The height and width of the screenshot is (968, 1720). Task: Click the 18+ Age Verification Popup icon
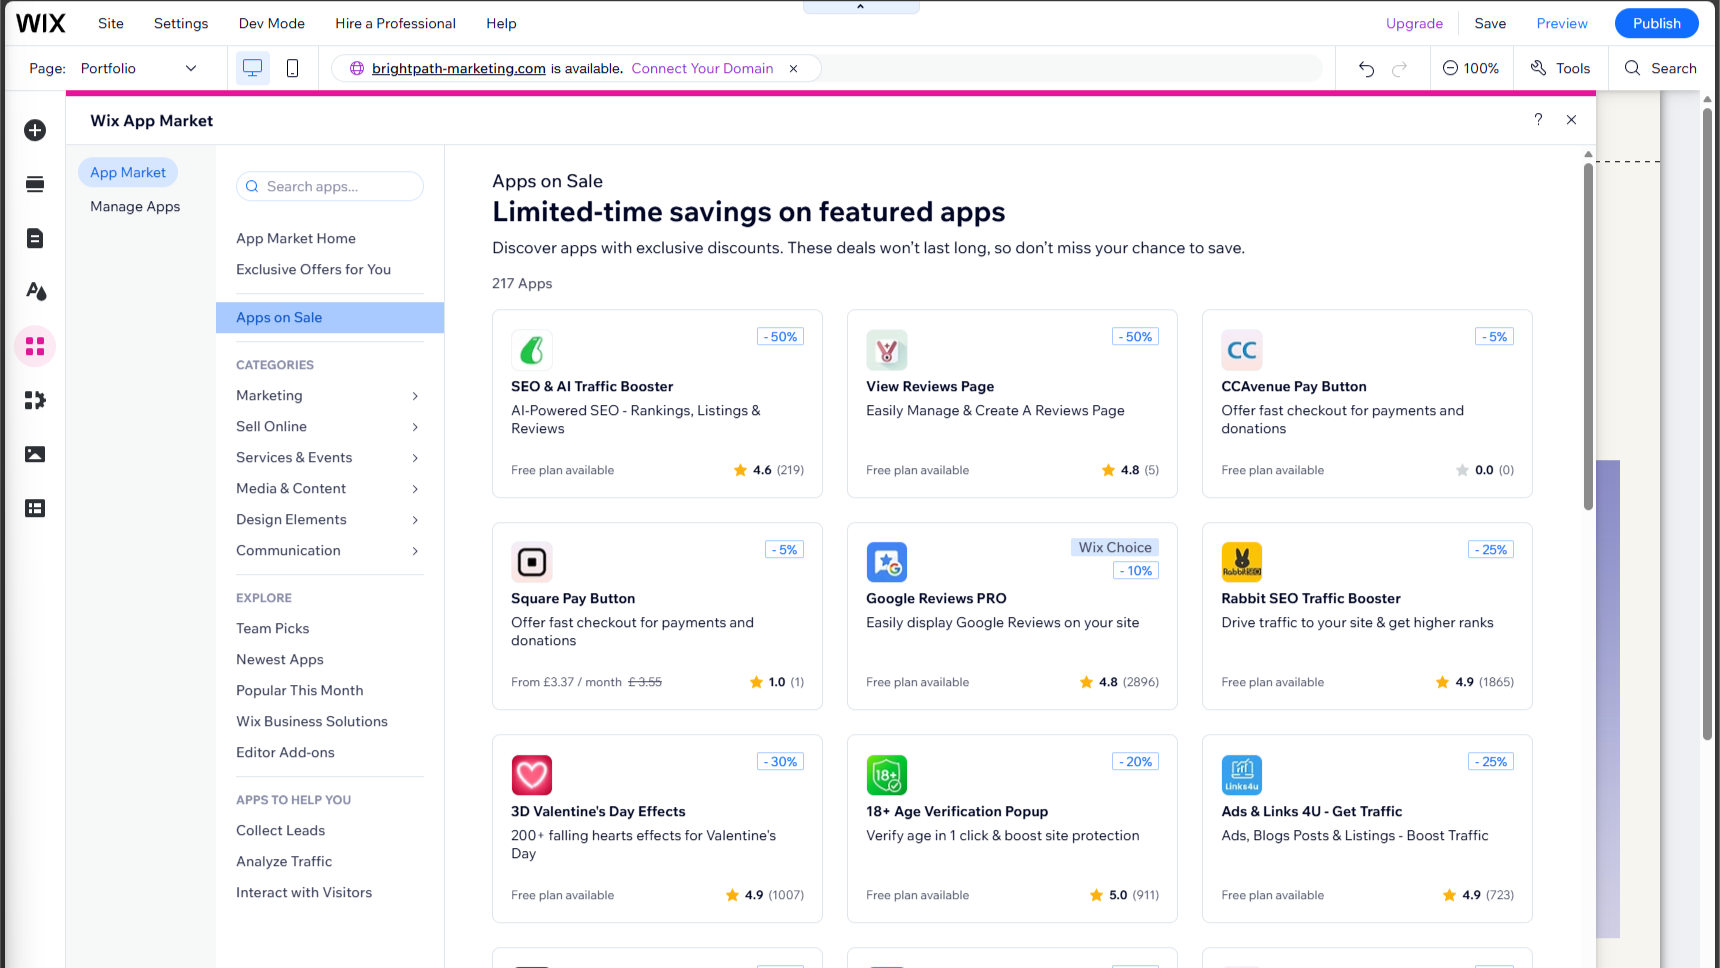(887, 775)
